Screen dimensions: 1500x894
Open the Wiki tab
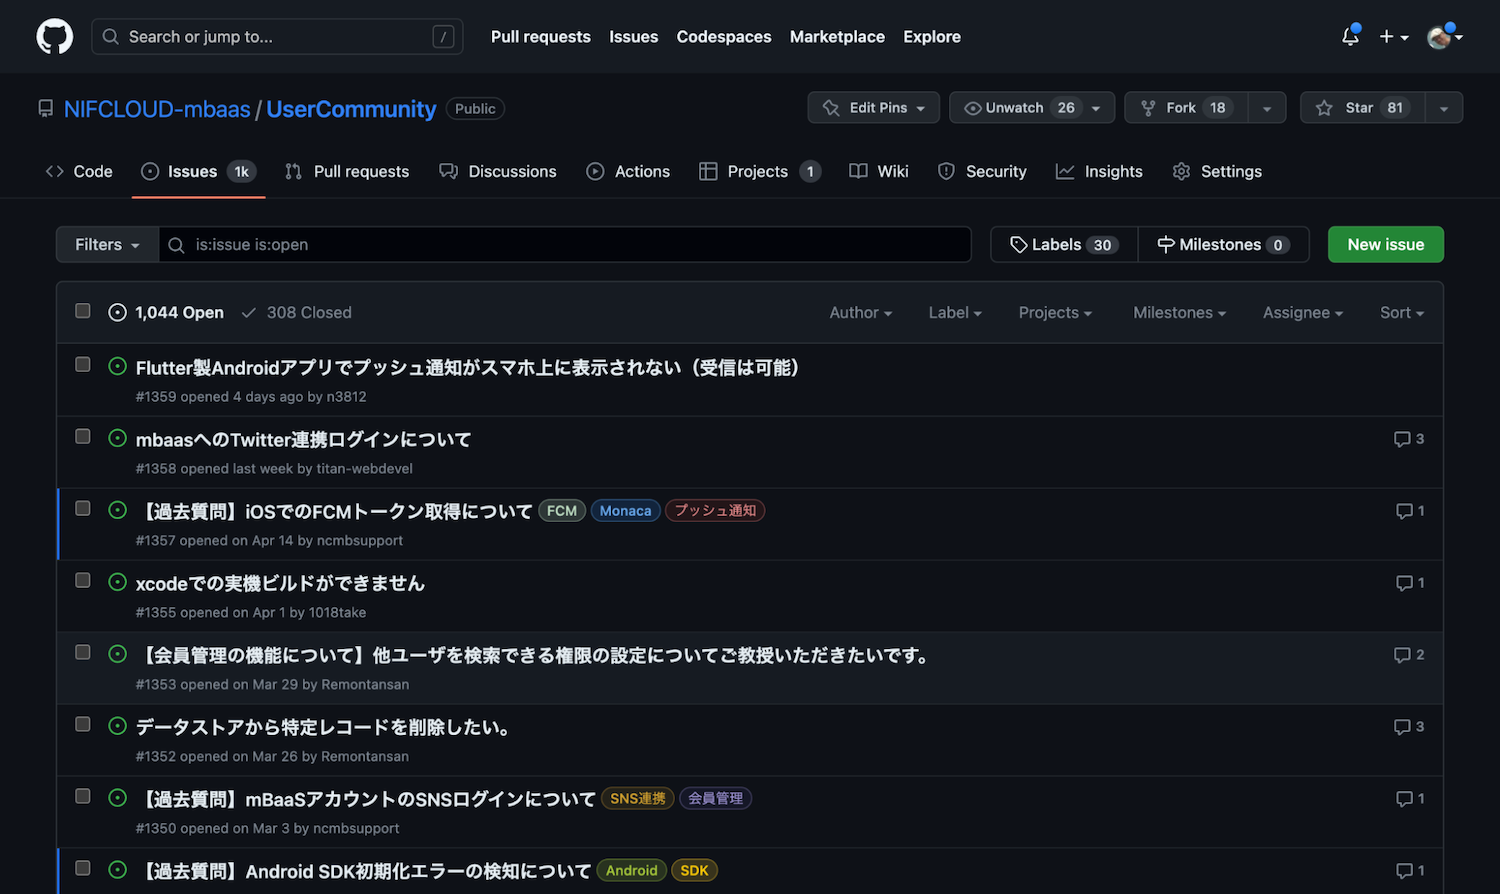[x=879, y=172]
